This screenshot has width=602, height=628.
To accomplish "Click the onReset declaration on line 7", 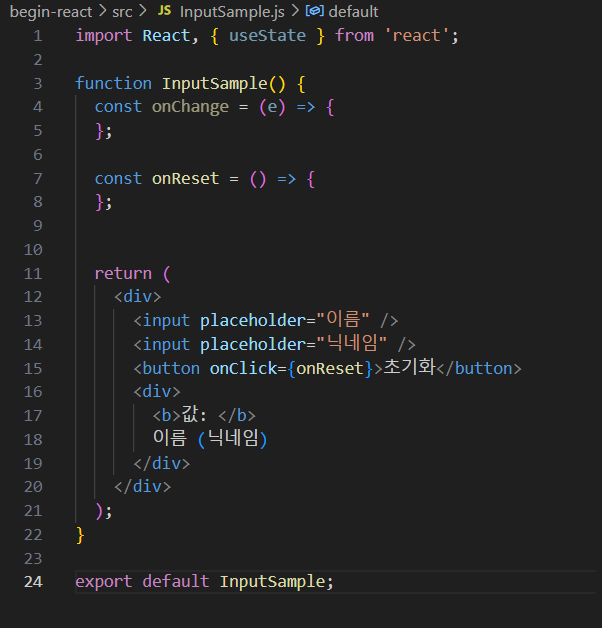I will pyautogui.click(x=185, y=179).
